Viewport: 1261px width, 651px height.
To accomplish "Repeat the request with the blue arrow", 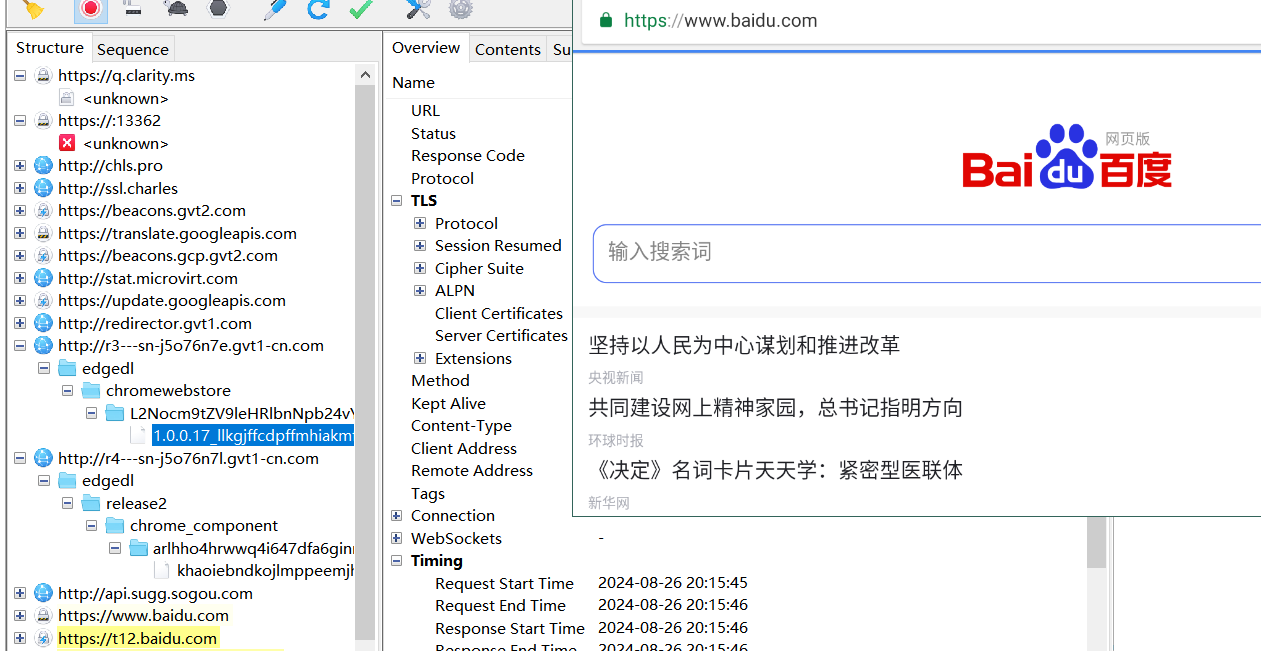I will (x=318, y=9).
